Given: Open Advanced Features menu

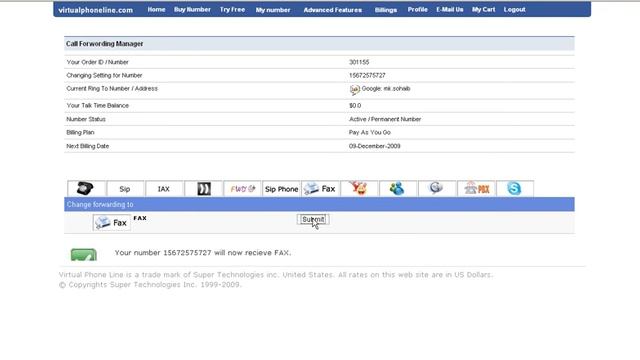Looking at the screenshot, I should (333, 10).
